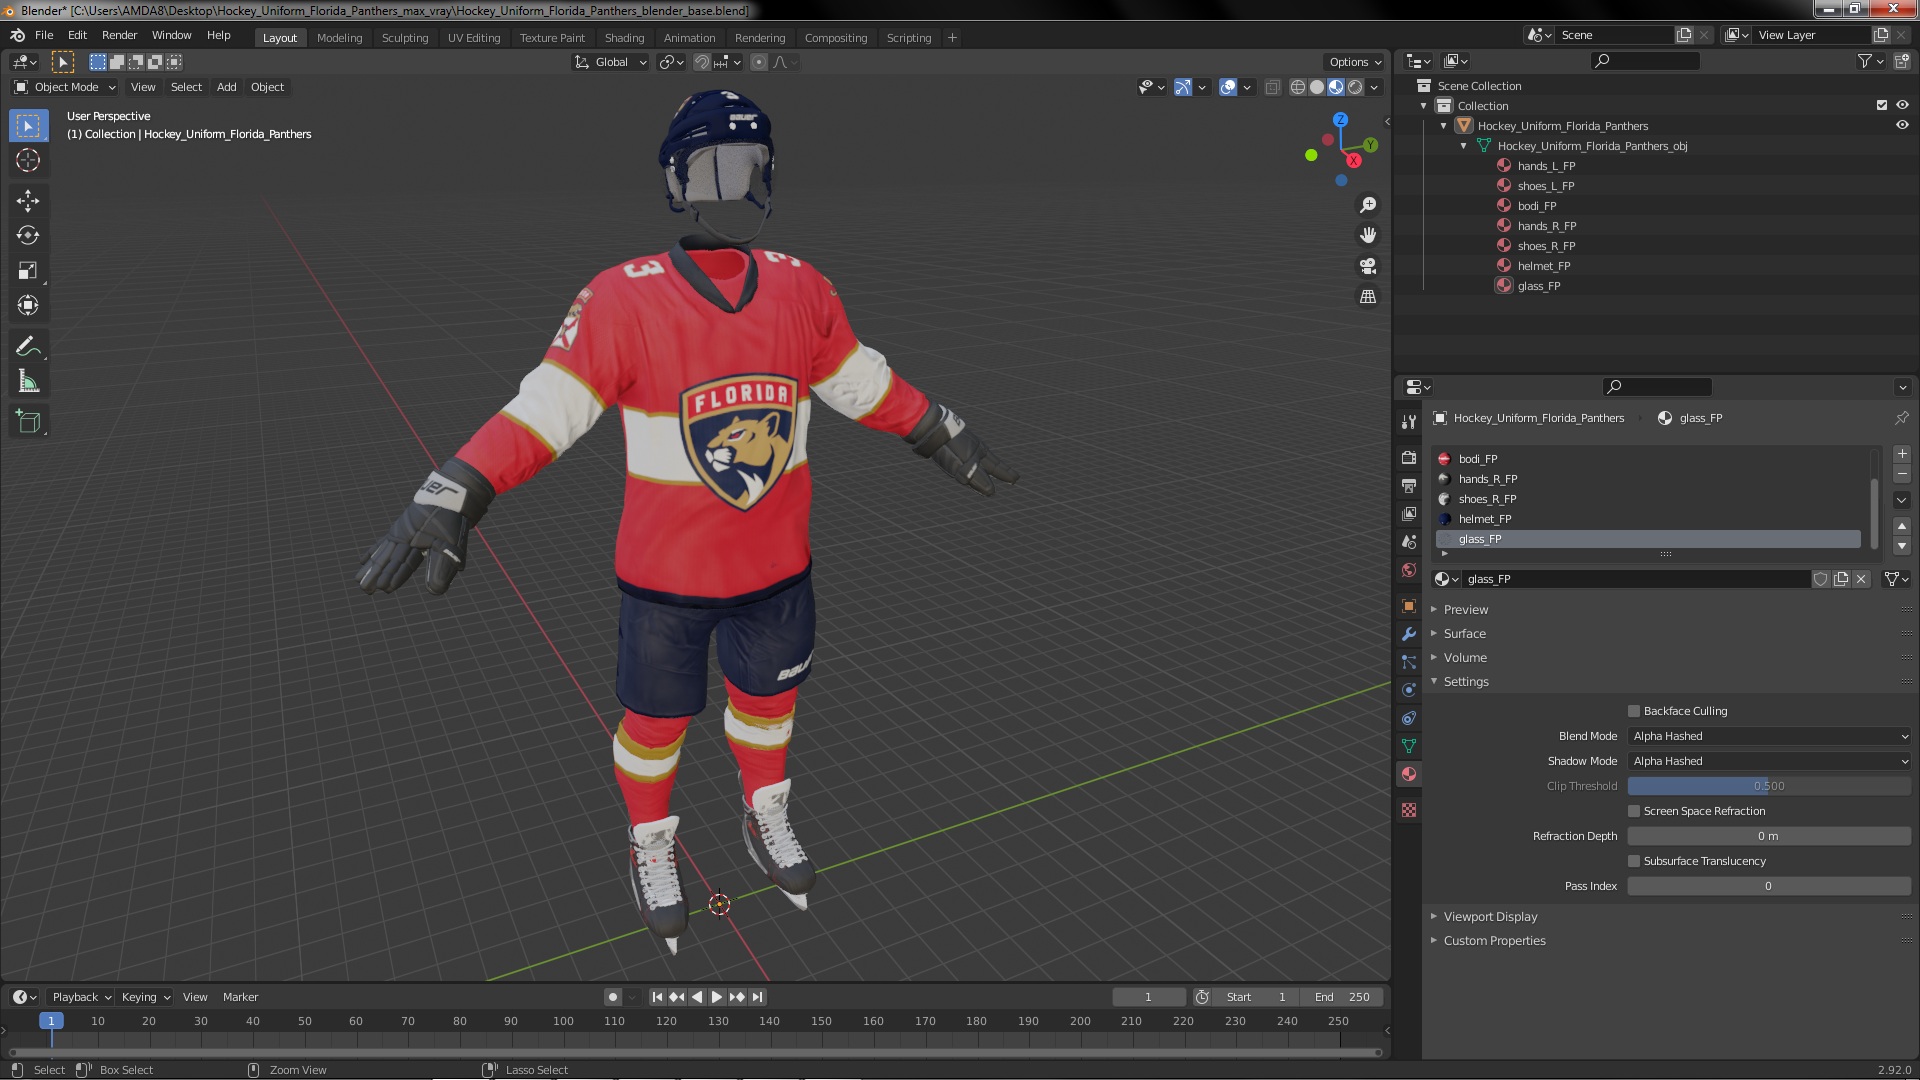Switch perspective/orthographic grid icon
This screenshot has height=1080, width=1920.
(x=1367, y=297)
